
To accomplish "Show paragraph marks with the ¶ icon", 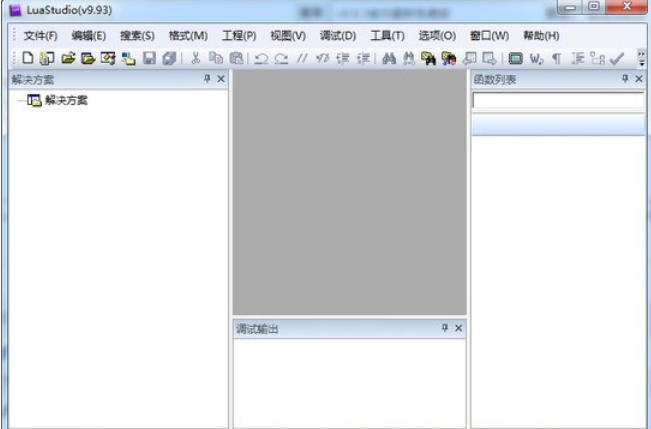I will 556,59.
